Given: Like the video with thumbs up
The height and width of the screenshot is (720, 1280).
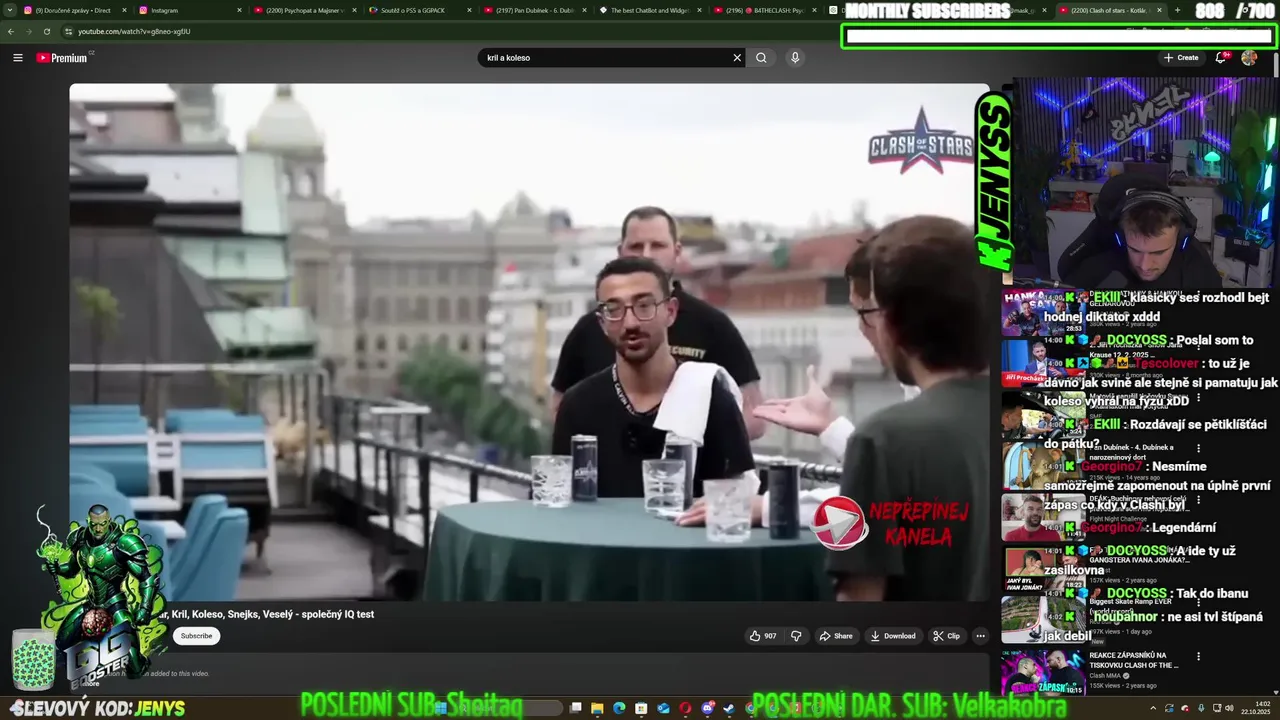Looking at the screenshot, I should pyautogui.click(x=755, y=636).
